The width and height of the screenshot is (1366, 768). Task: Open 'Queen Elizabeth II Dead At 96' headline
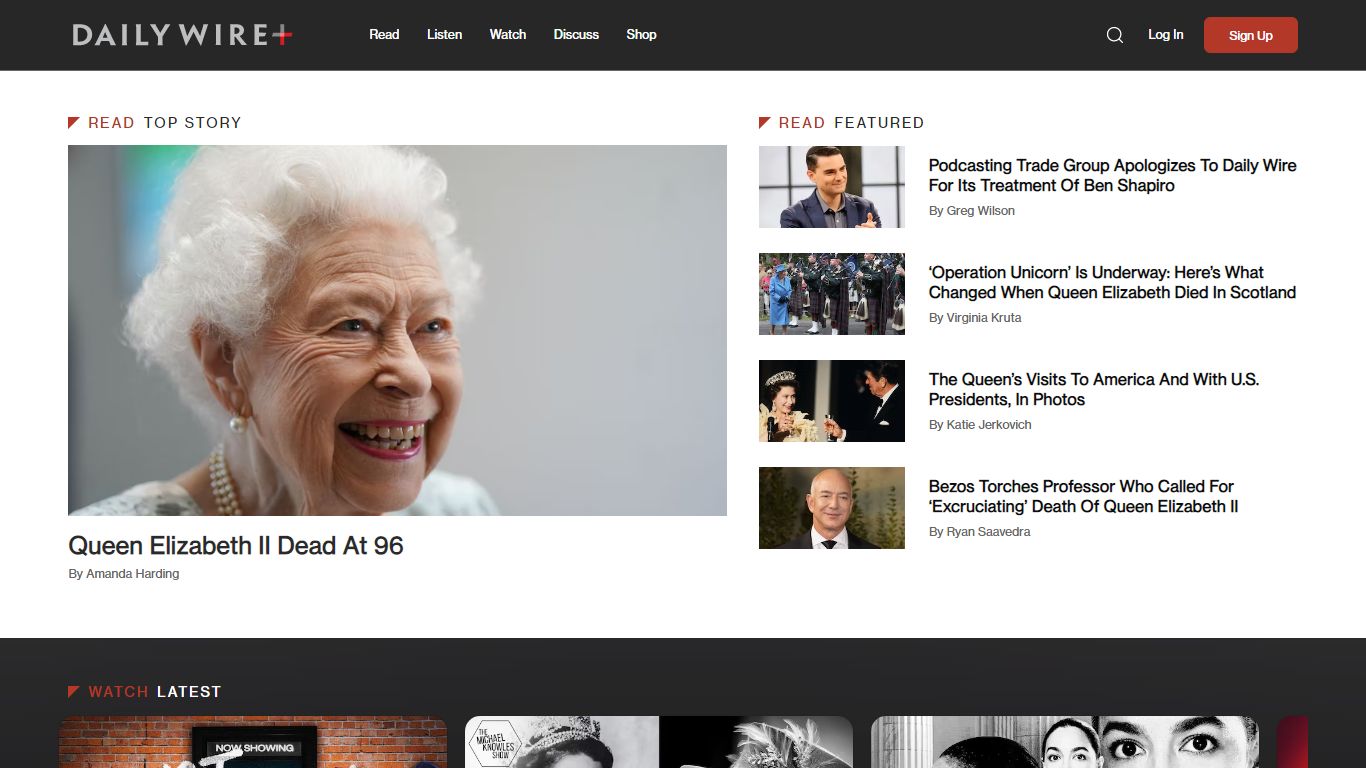(x=236, y=545)
